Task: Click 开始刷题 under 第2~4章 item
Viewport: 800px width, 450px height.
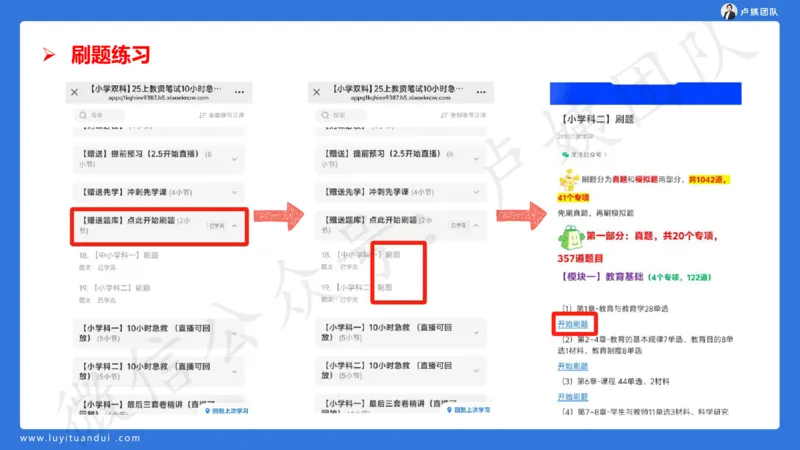Action: (x=573, y=366)
